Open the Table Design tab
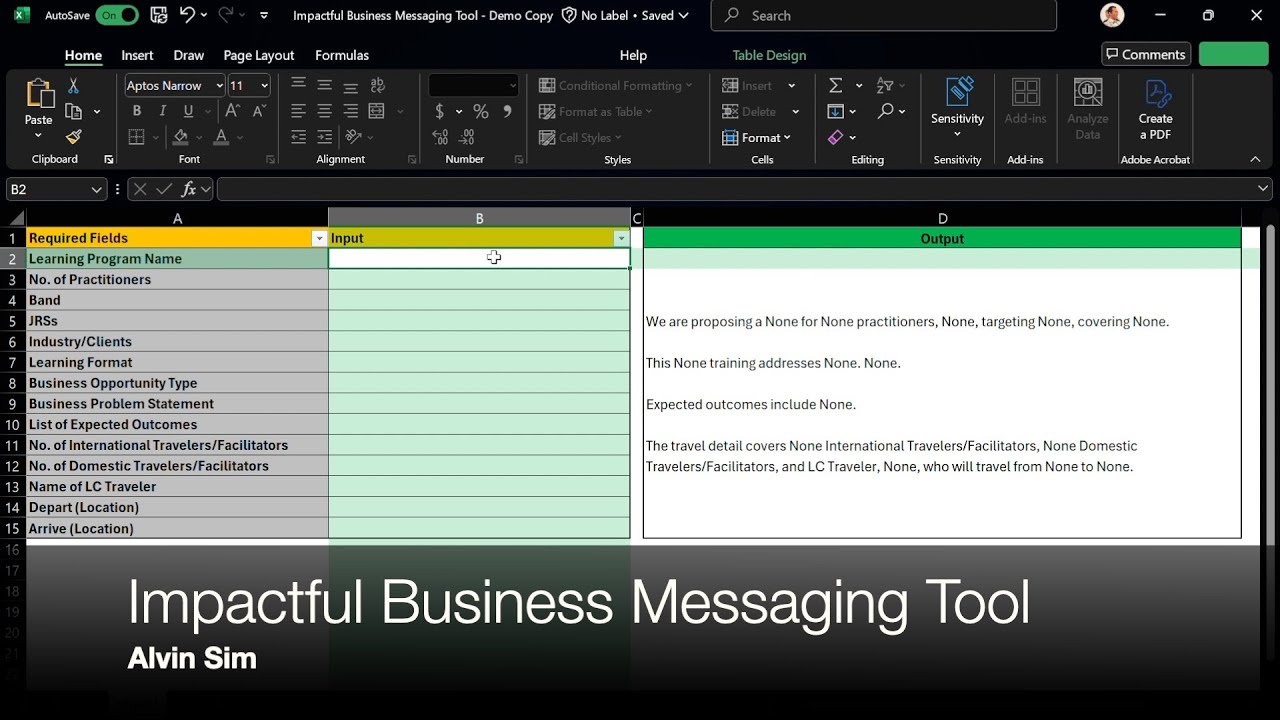 pyautogui.click(x=769, y=55)
